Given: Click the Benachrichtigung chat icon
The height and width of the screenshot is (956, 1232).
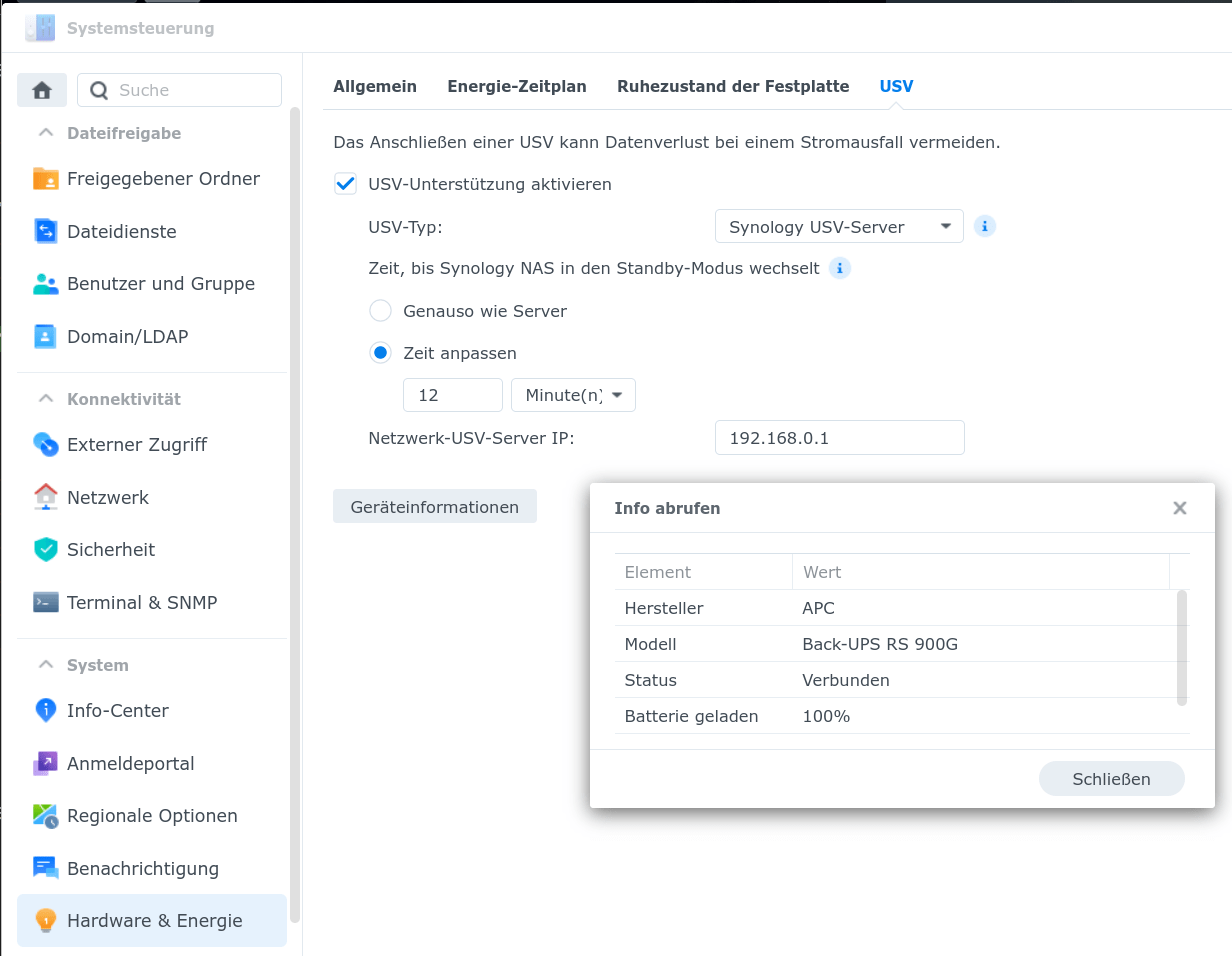Looking at the screenshot, I should [x=46, y=869].
